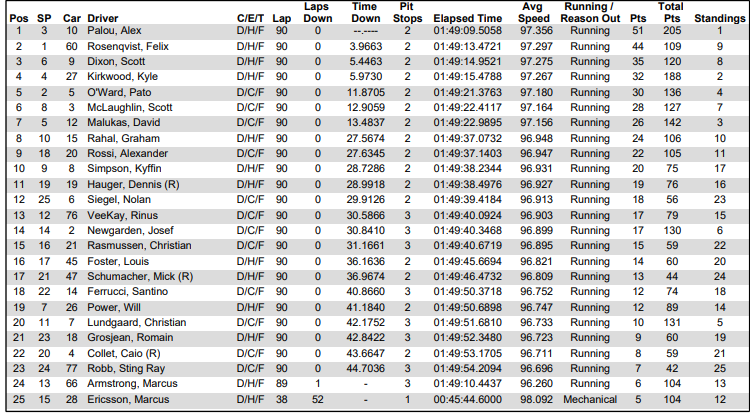Image resolution: width=755 pixels, height=414 pixels.
Task: Click the Elapsed Time column header
Action: [x=468, y=18]
